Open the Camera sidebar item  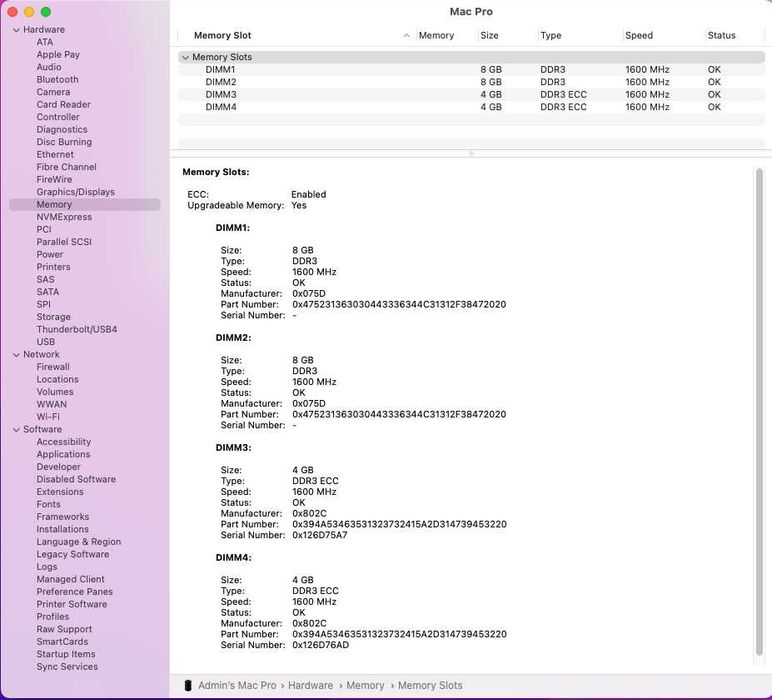(53, 92)
